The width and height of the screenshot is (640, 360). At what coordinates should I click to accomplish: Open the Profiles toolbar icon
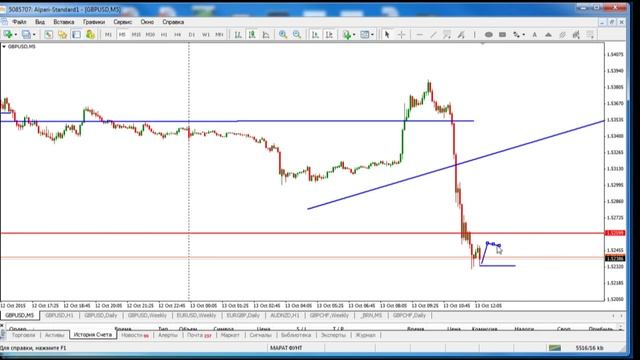(x=26, y=35)
